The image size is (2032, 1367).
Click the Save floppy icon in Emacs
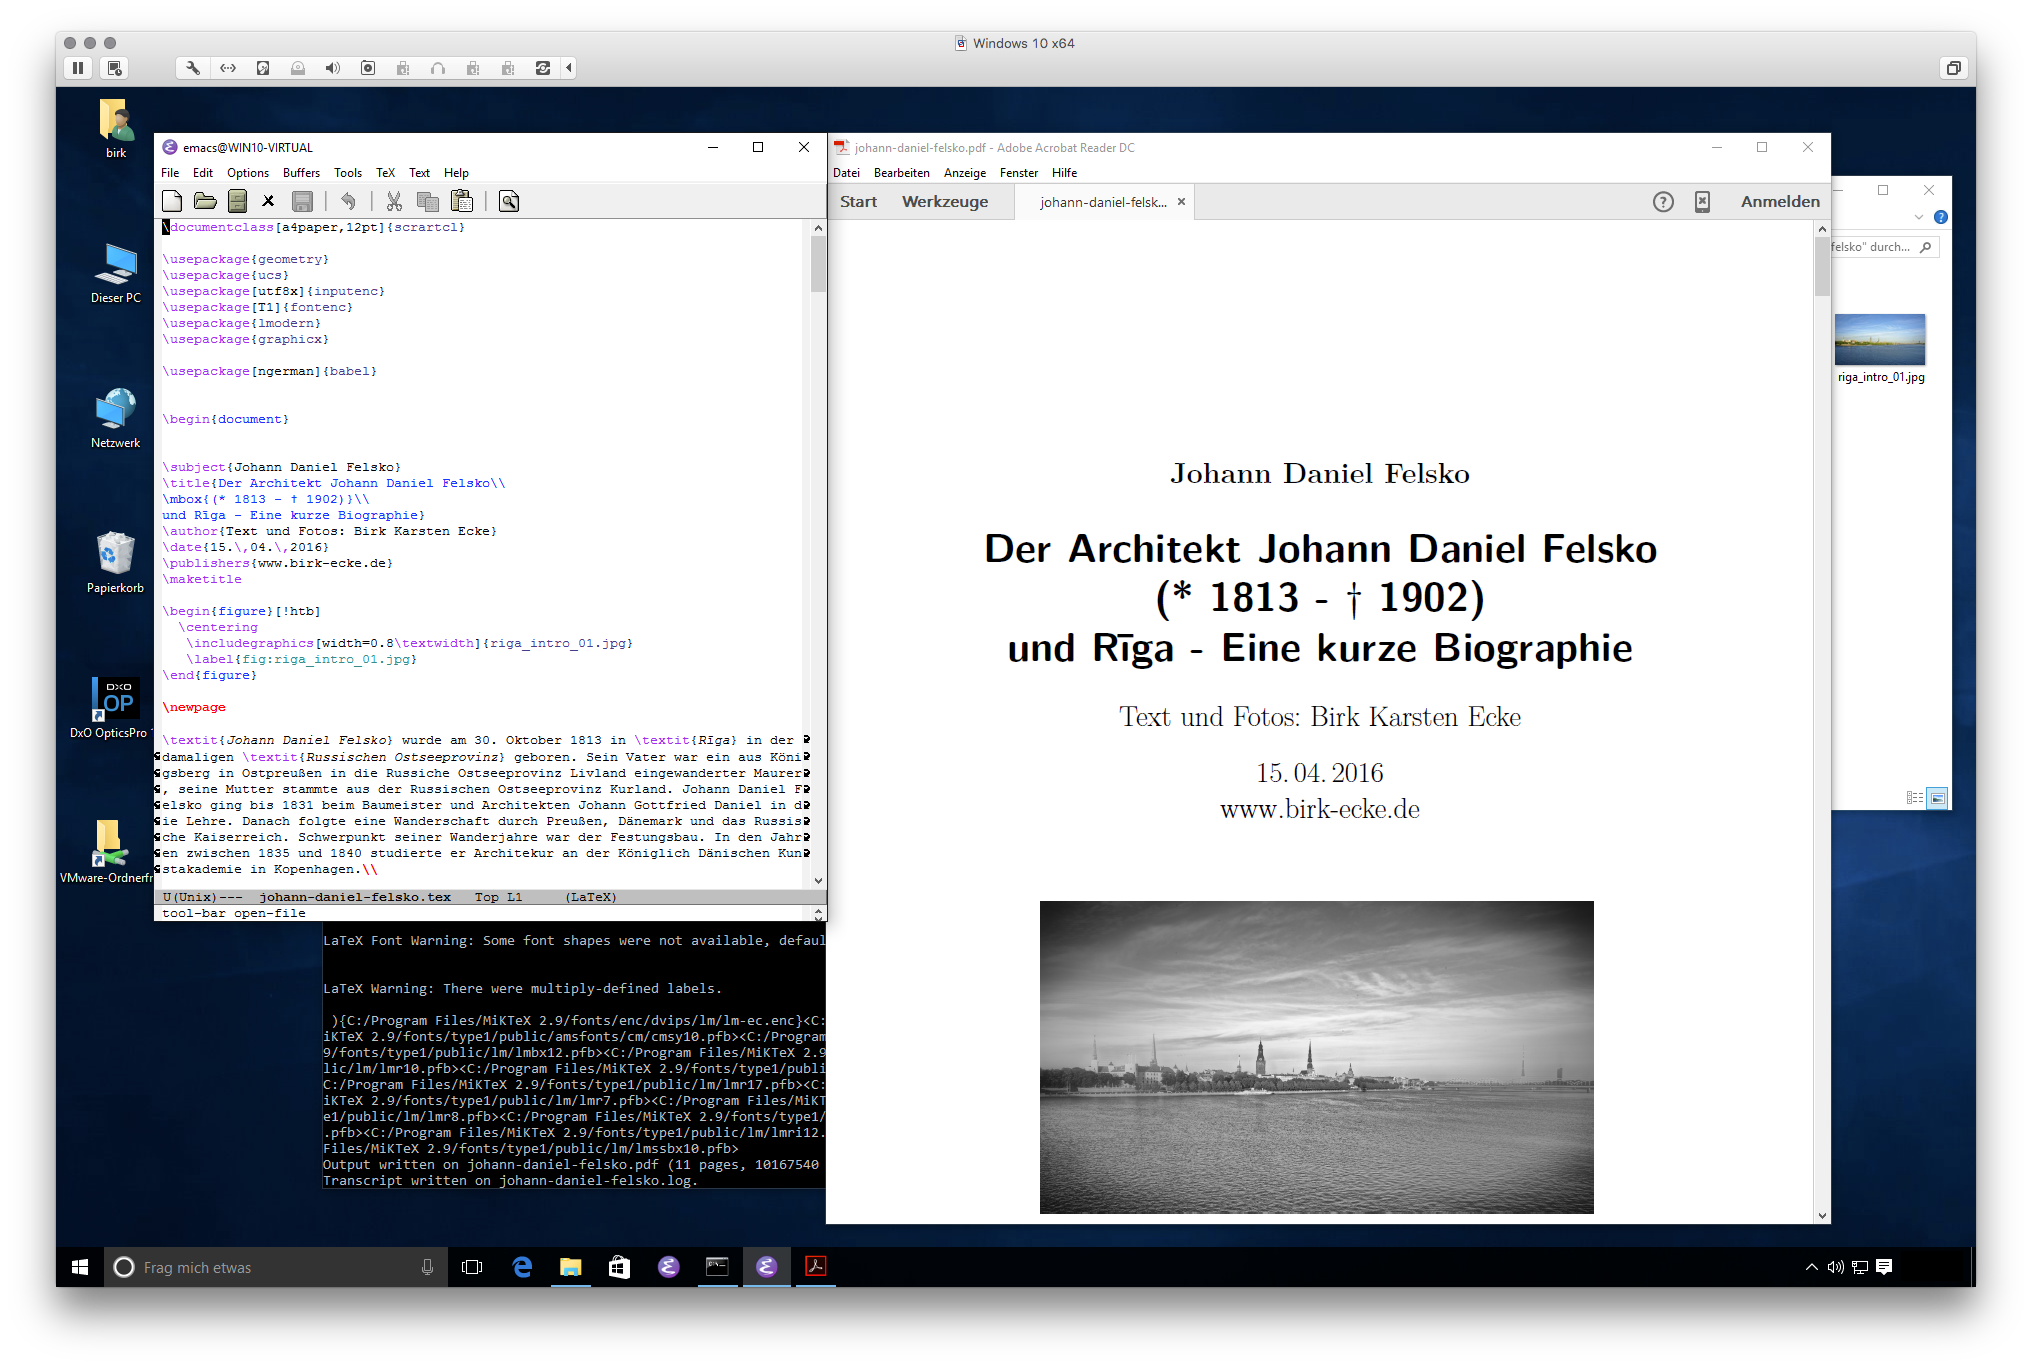coord(302,201)
